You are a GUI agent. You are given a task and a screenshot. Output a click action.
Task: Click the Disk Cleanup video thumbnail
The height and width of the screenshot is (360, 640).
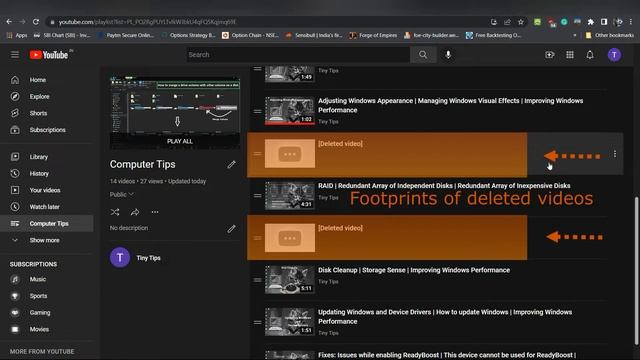(x=289, y=280)
